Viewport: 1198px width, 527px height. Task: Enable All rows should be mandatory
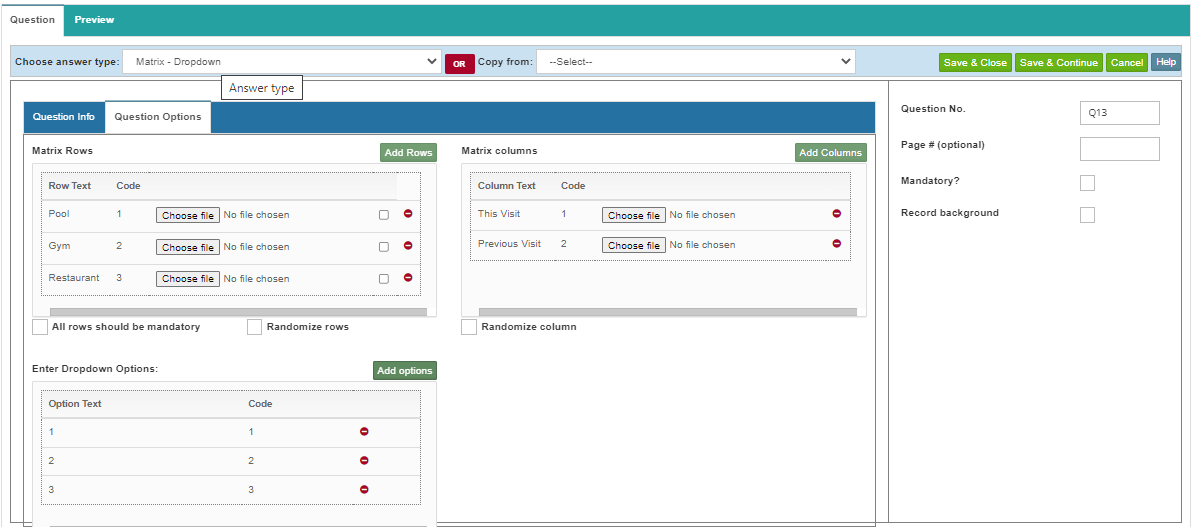tap(40, 327)
